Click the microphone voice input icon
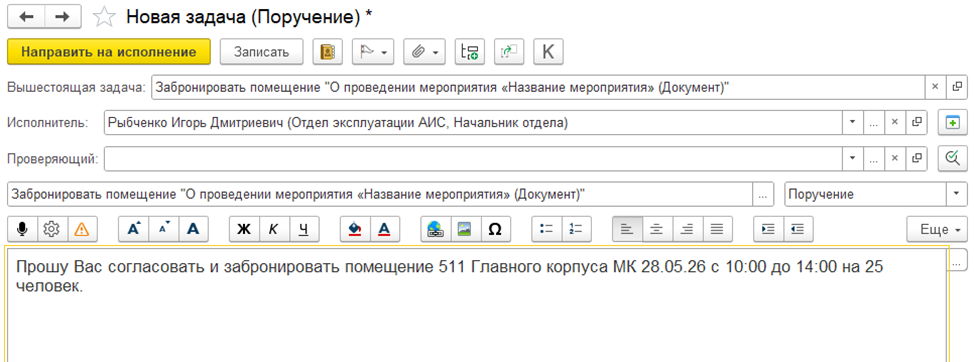 click(23, 229)
